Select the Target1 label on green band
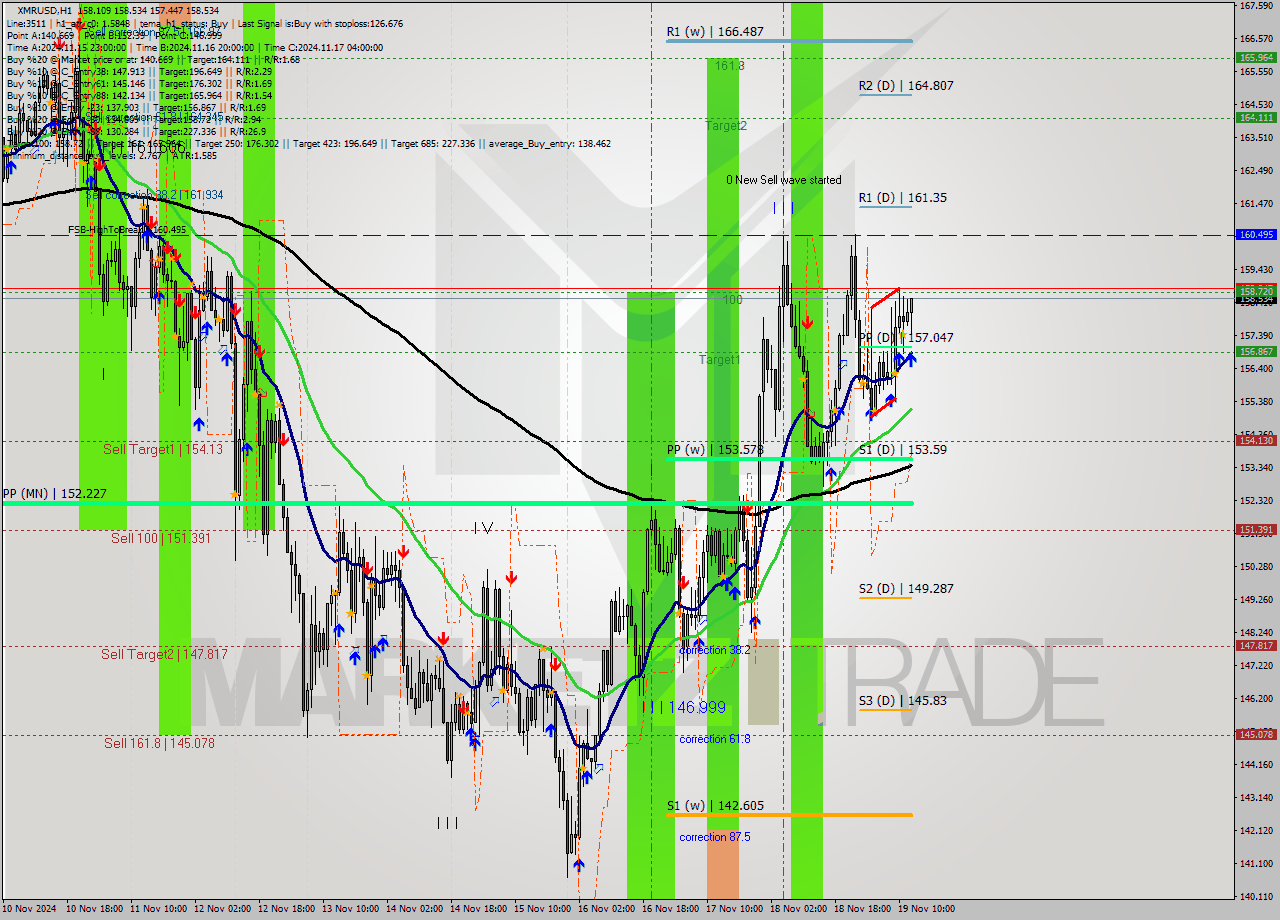 [x=719, y=360]
